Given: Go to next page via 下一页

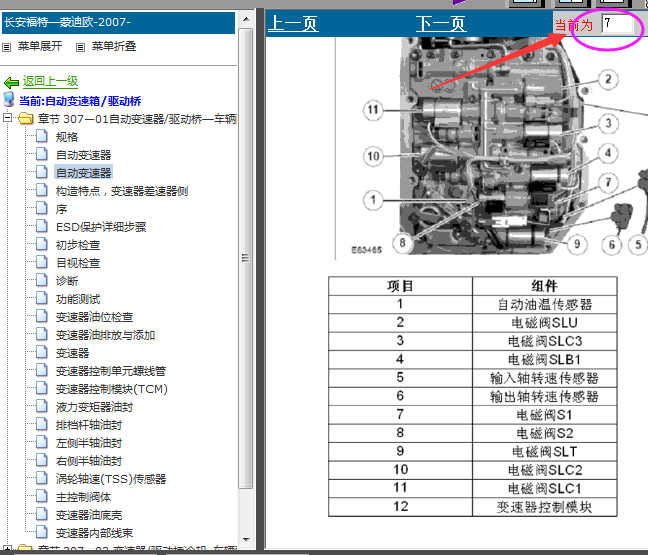Looking at the screenshot, I should point(441,24).
